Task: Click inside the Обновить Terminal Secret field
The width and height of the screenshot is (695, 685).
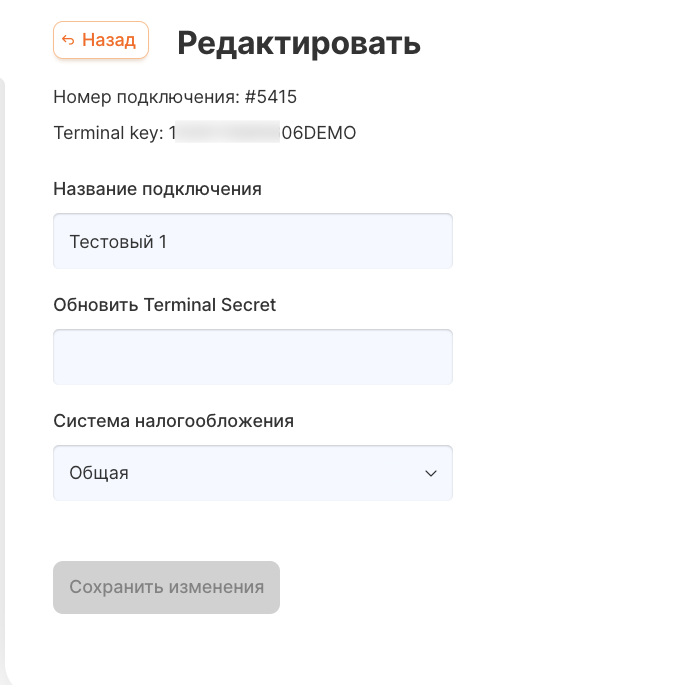Action: coord(253,357)
